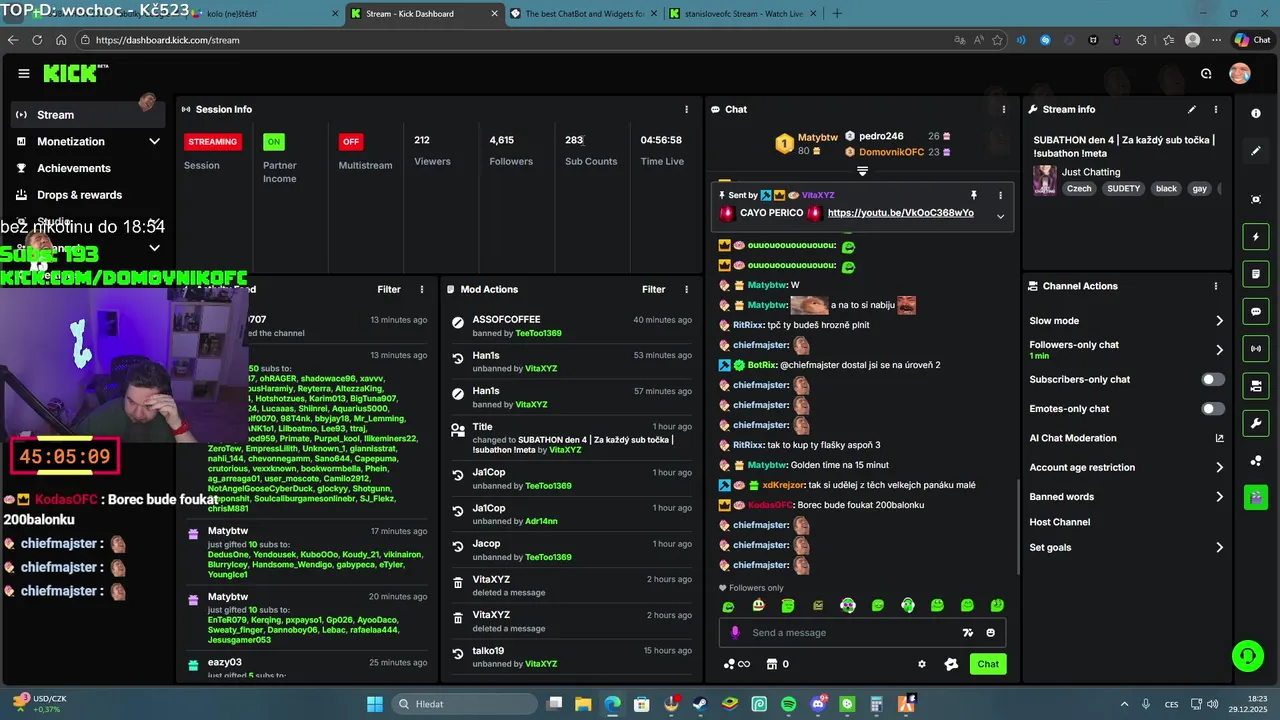Open green support headset bubble
The width and height of the screenshot is (1280, 720).
point(1247,656)
